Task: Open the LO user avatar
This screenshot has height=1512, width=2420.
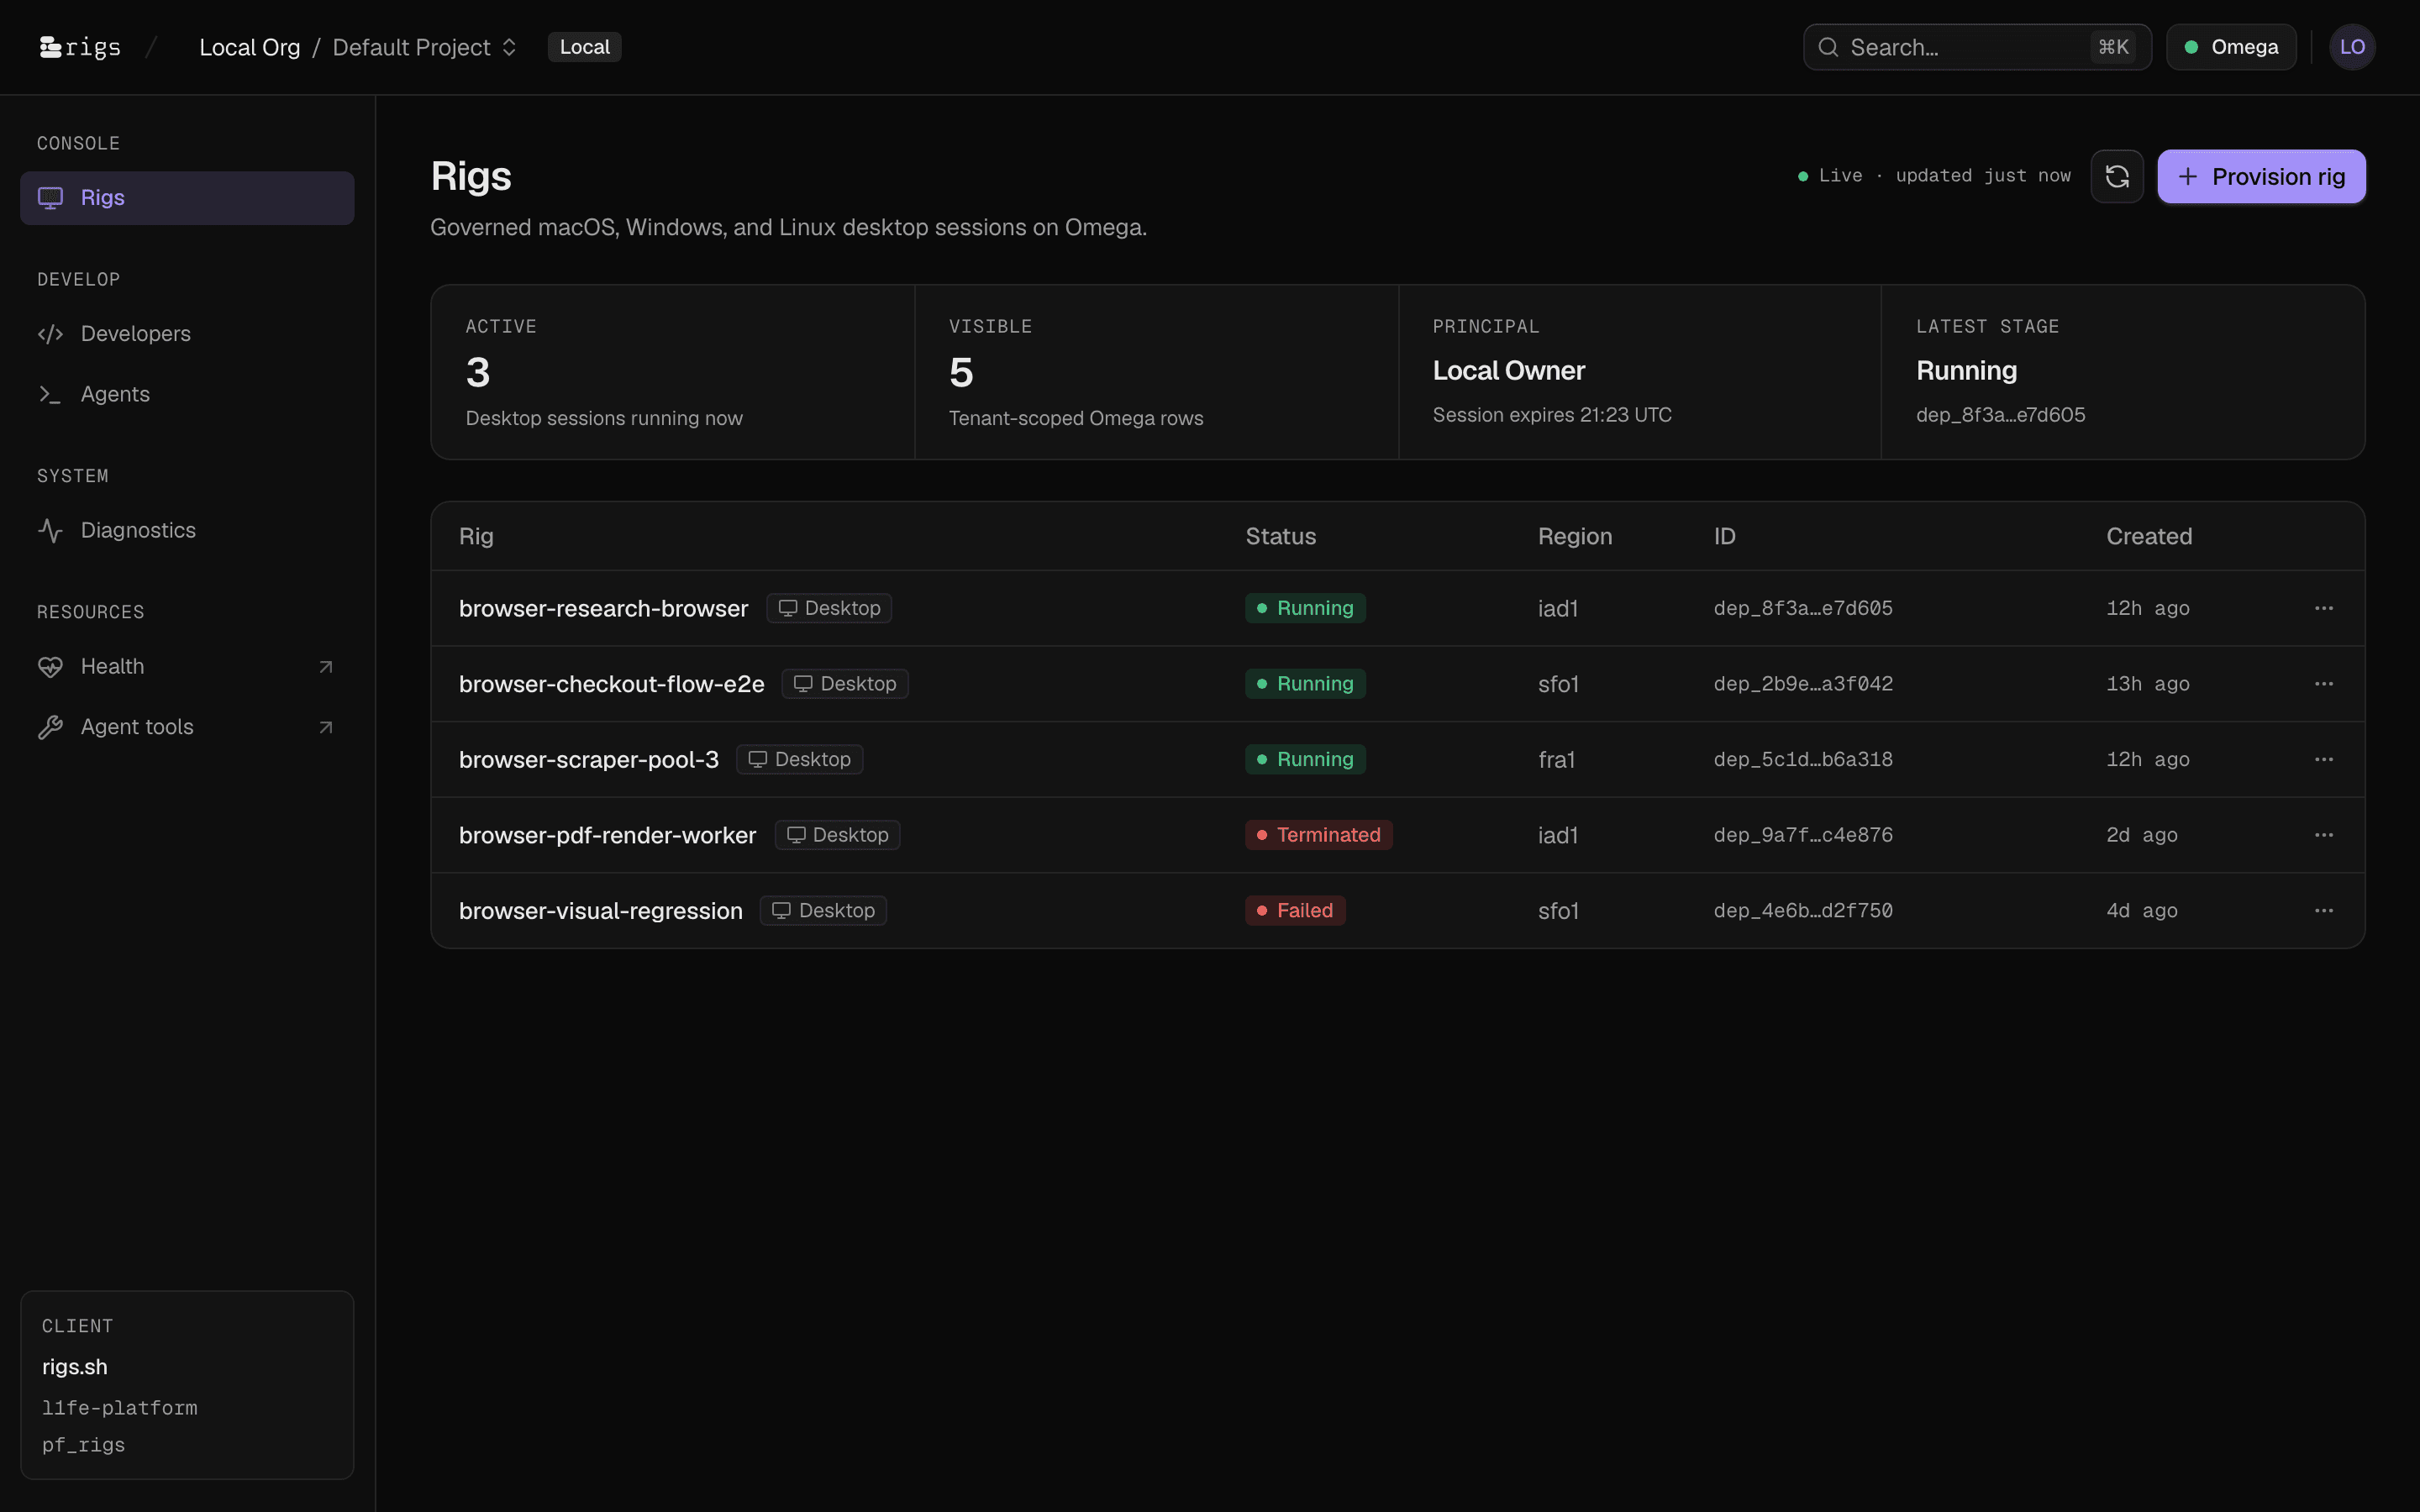Action: (x=2351, y=47)
